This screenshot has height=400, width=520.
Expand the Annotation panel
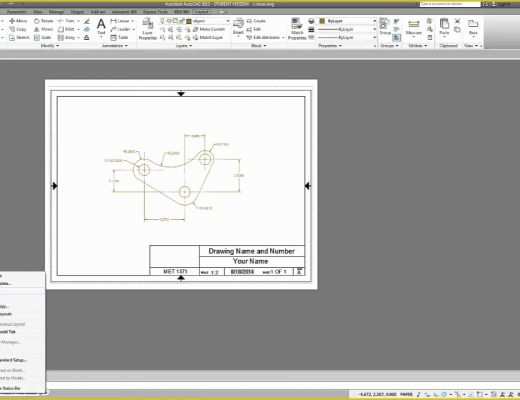(115, 46)
